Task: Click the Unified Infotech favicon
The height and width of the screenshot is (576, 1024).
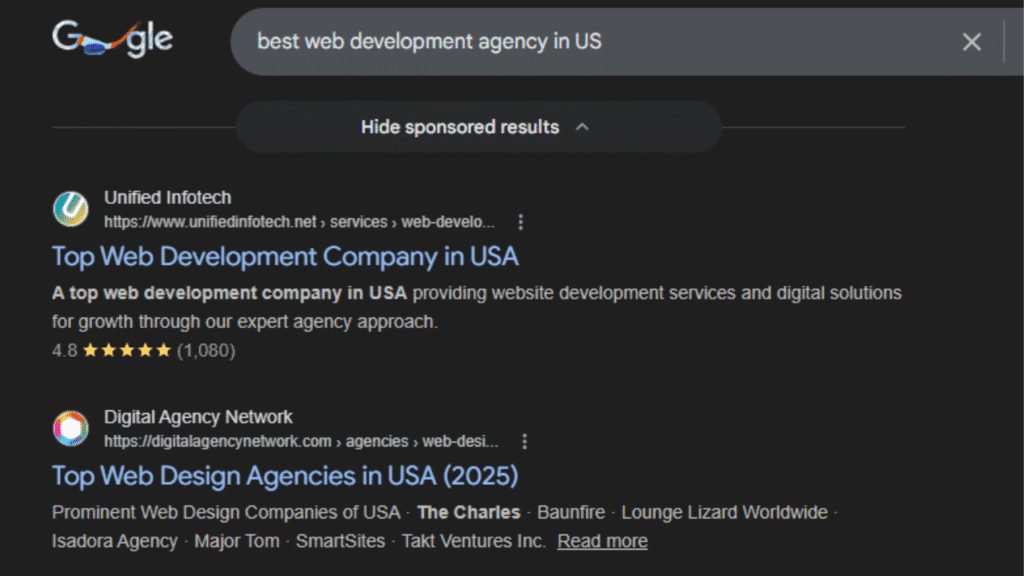Action: 70,209
